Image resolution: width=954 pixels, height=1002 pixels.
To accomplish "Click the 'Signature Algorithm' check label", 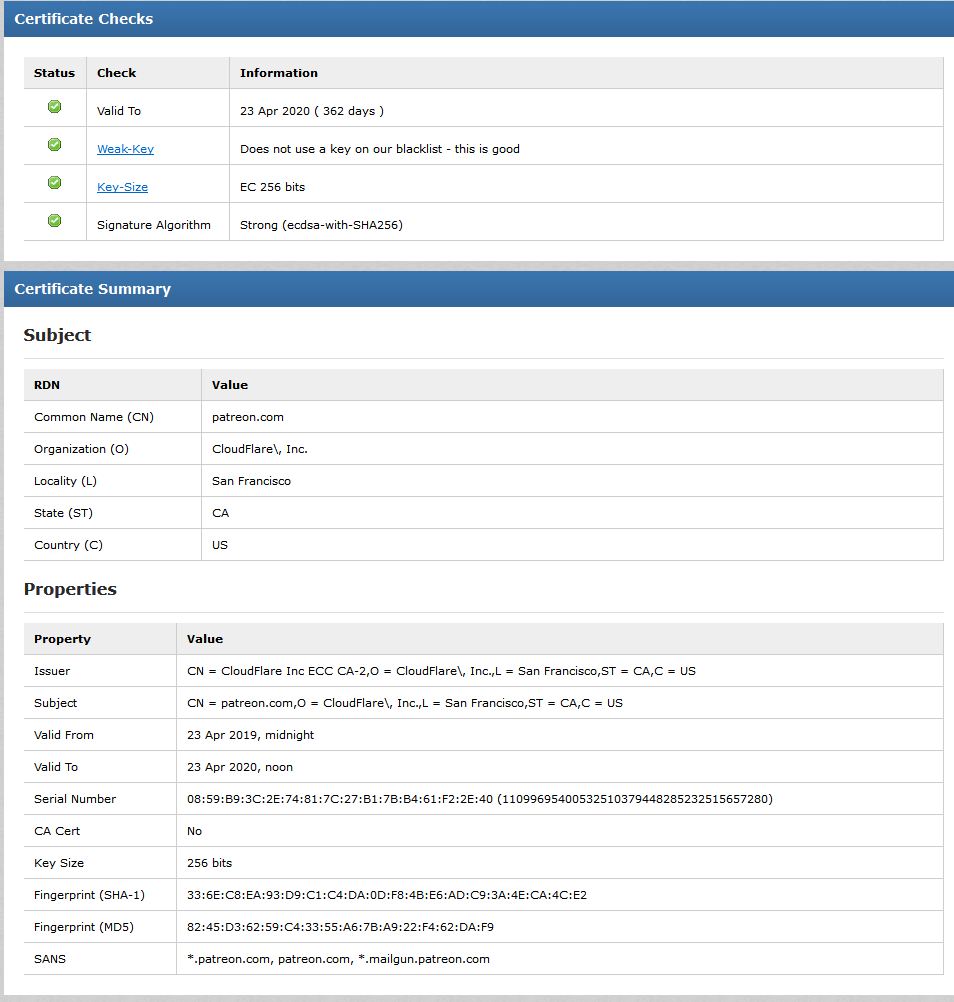I will [x=154, y=225].
